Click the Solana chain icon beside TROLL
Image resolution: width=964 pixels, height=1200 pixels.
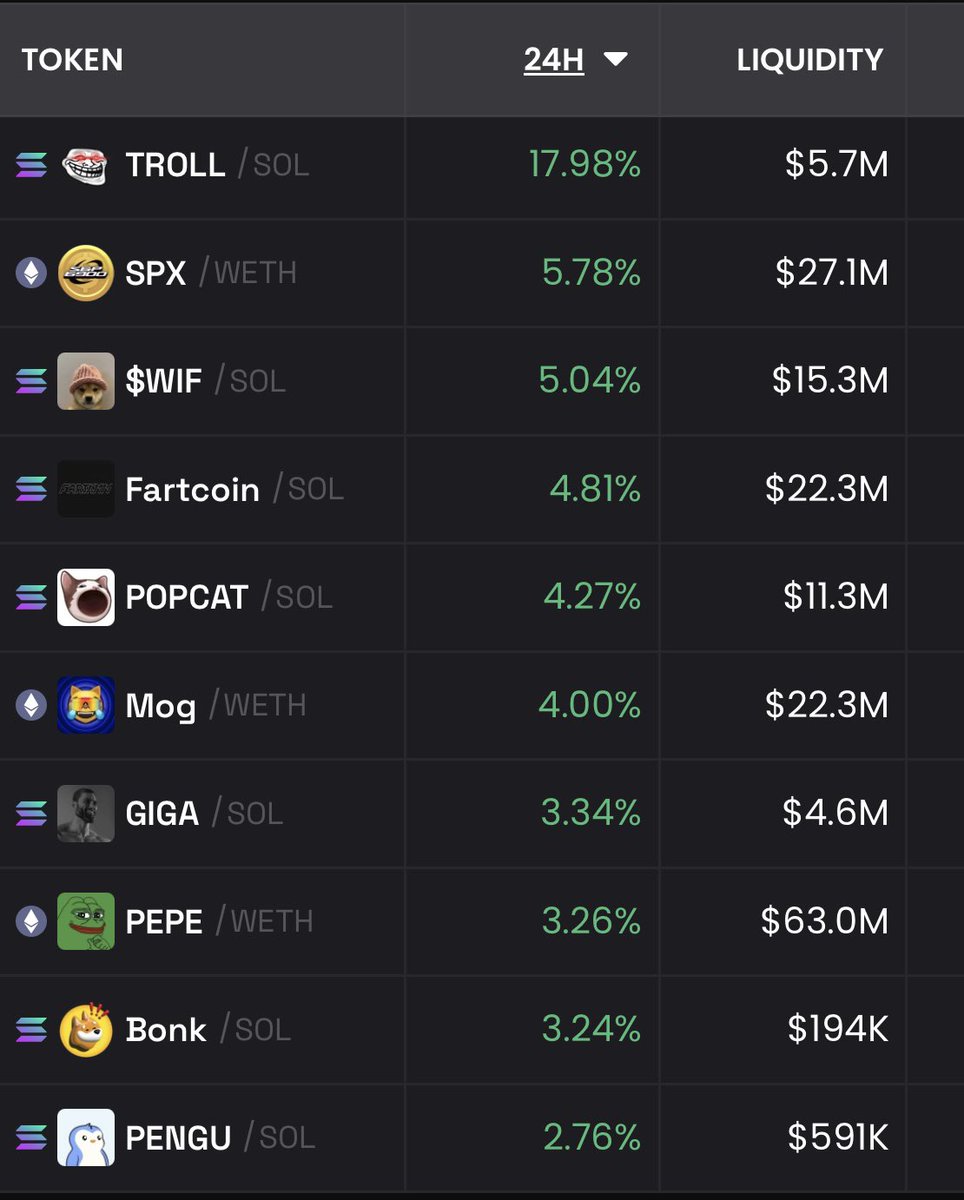[x=31, y=165]
